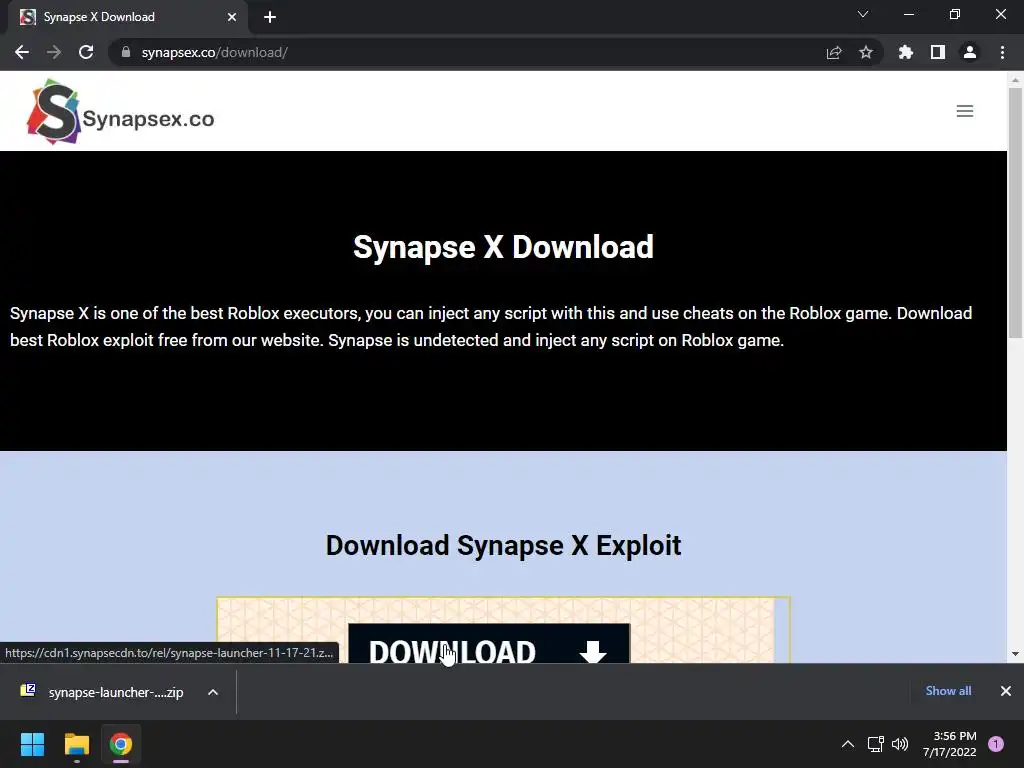Open the Chrome profile menu

coord(970,52)
